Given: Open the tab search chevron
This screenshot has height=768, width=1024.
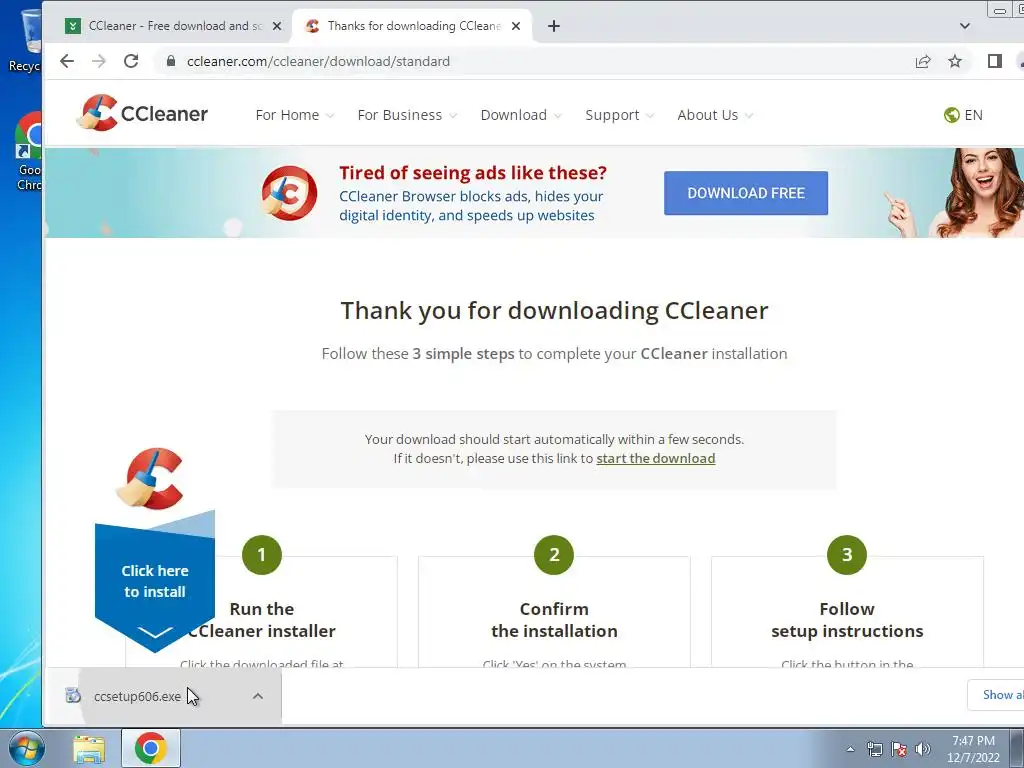Looking at the screenshot, I should point(965,26).
